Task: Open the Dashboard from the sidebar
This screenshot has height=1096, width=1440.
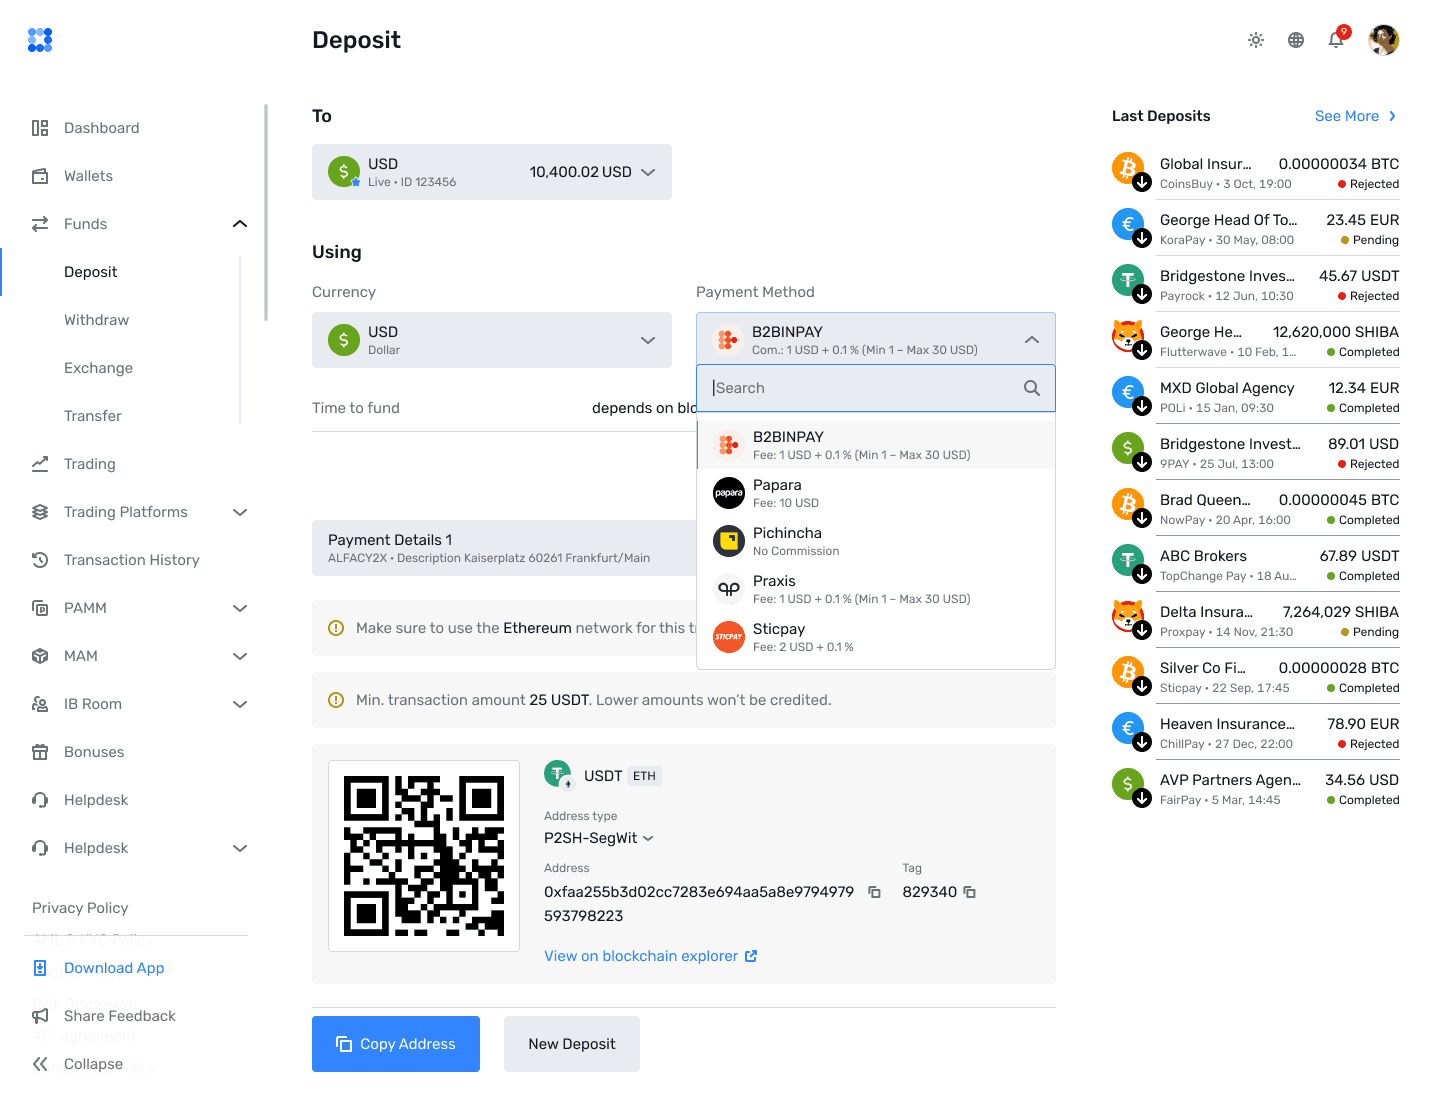Action: pos(101,127)
